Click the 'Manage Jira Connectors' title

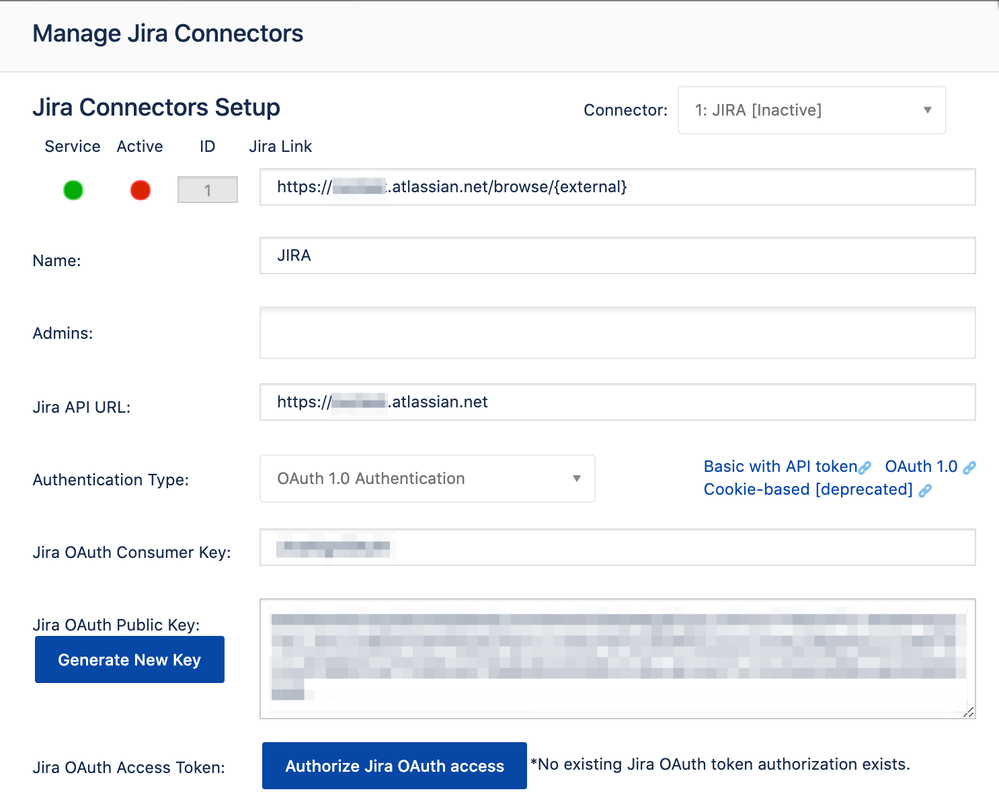click(168, 33)
